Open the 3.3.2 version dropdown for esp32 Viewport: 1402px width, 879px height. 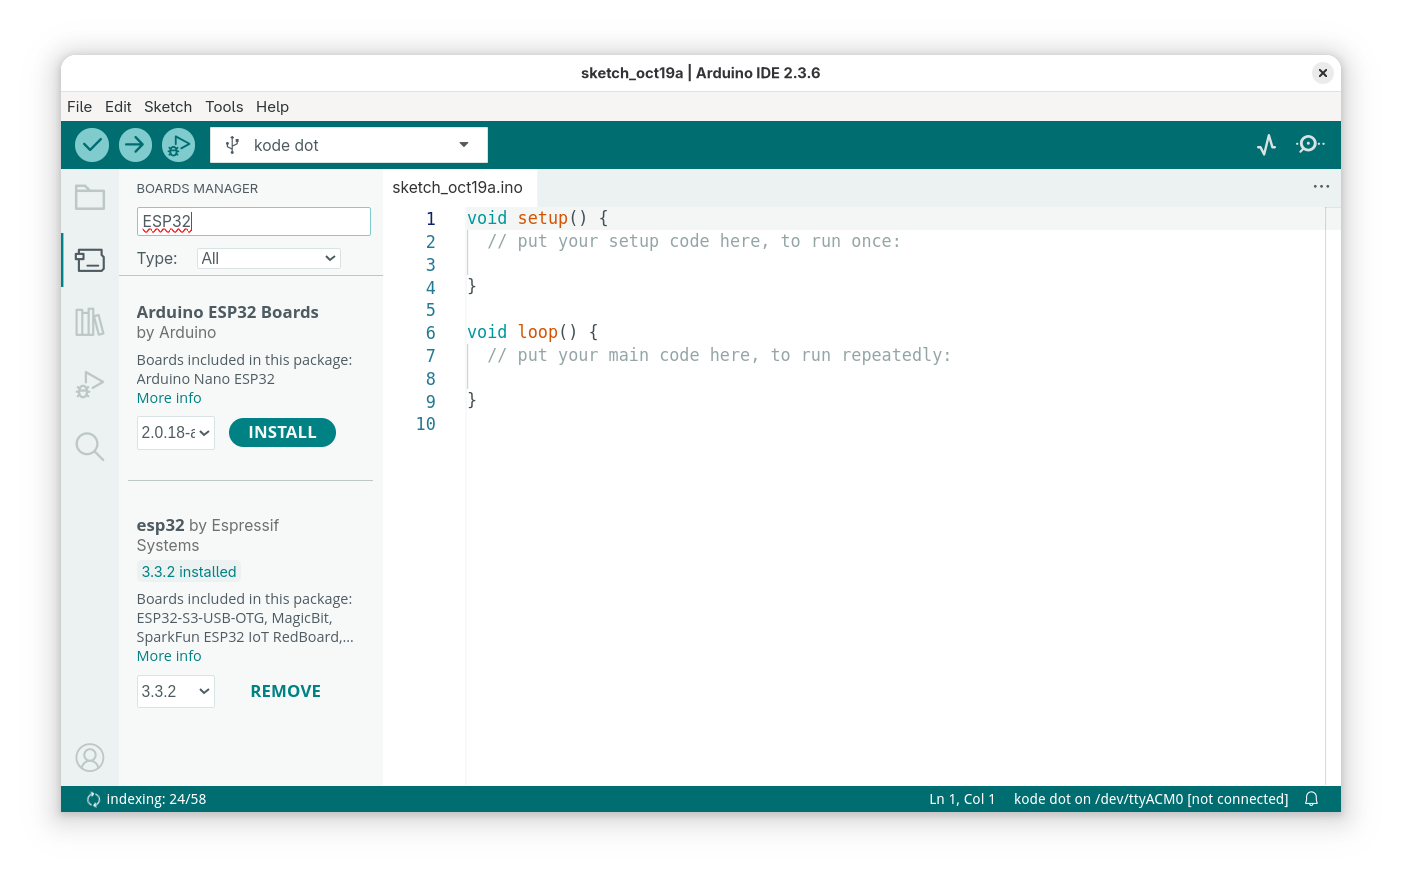click(176, 691)
